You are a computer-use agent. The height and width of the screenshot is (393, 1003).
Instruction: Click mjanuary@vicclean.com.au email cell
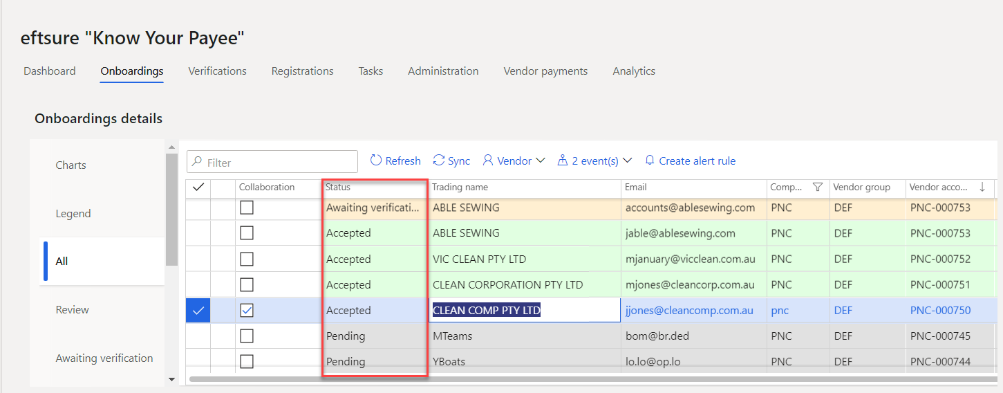click(x=693, y=259)
